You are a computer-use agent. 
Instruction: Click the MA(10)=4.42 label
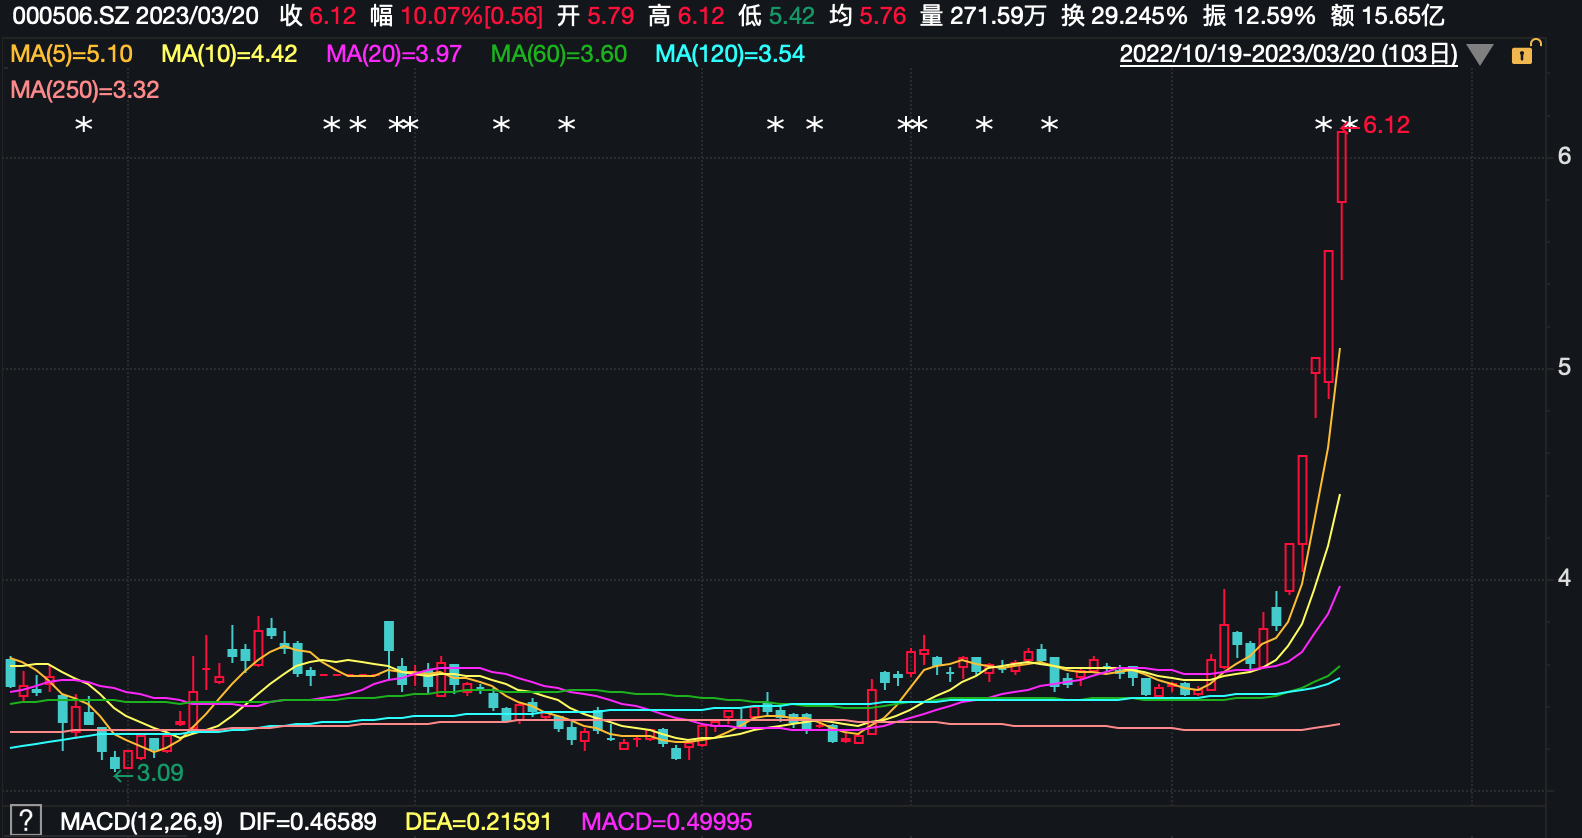pos(229,54)
